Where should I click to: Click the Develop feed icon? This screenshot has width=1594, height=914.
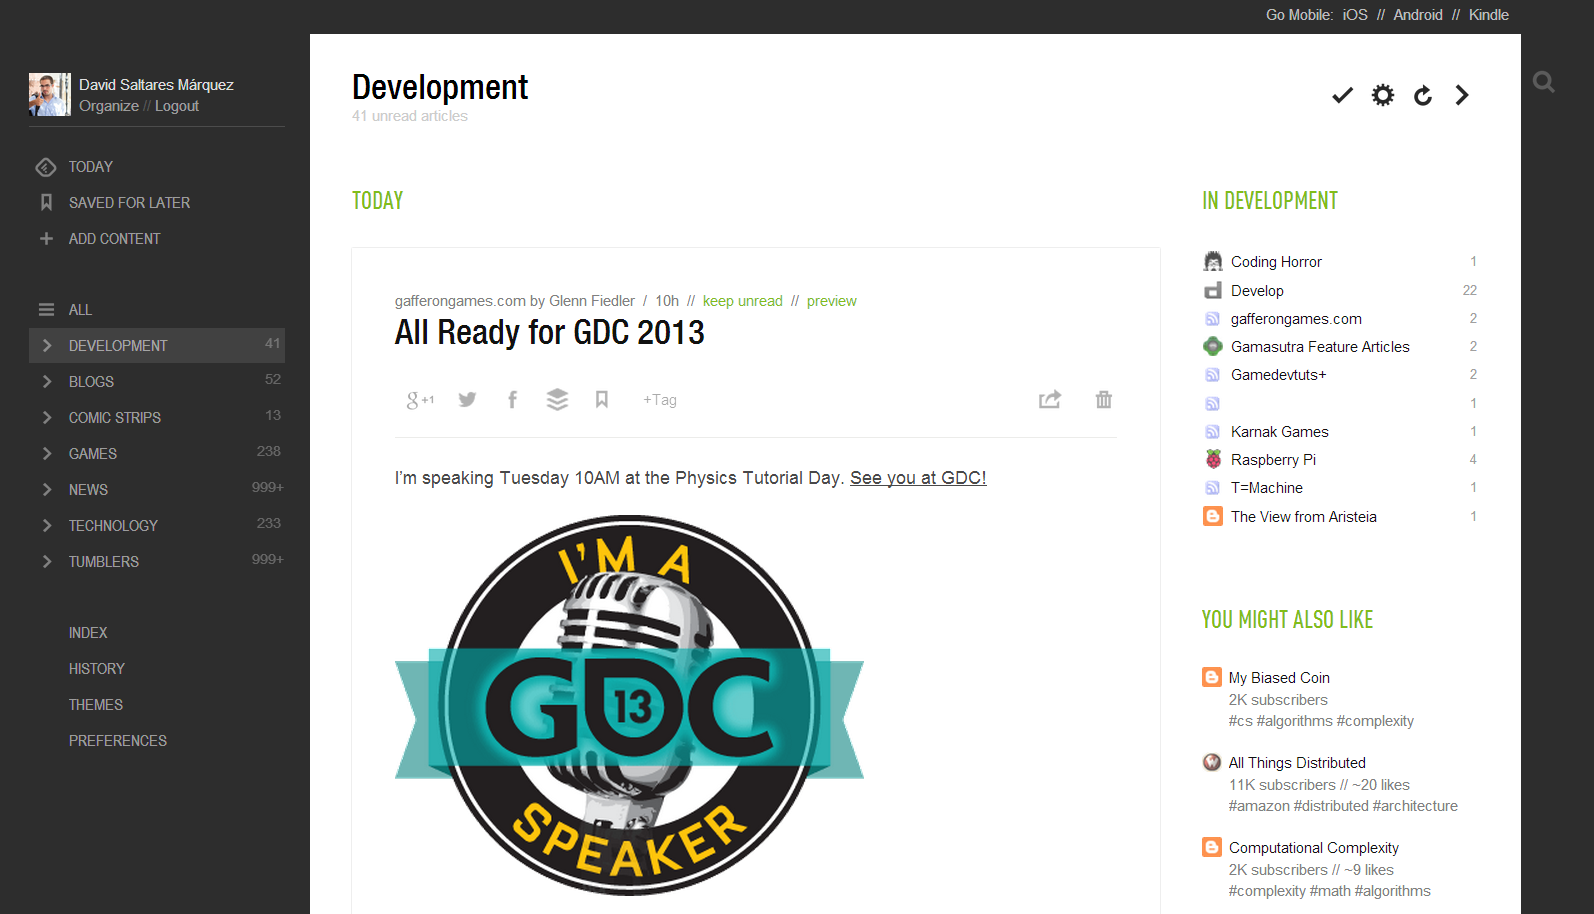[1213, 291]
